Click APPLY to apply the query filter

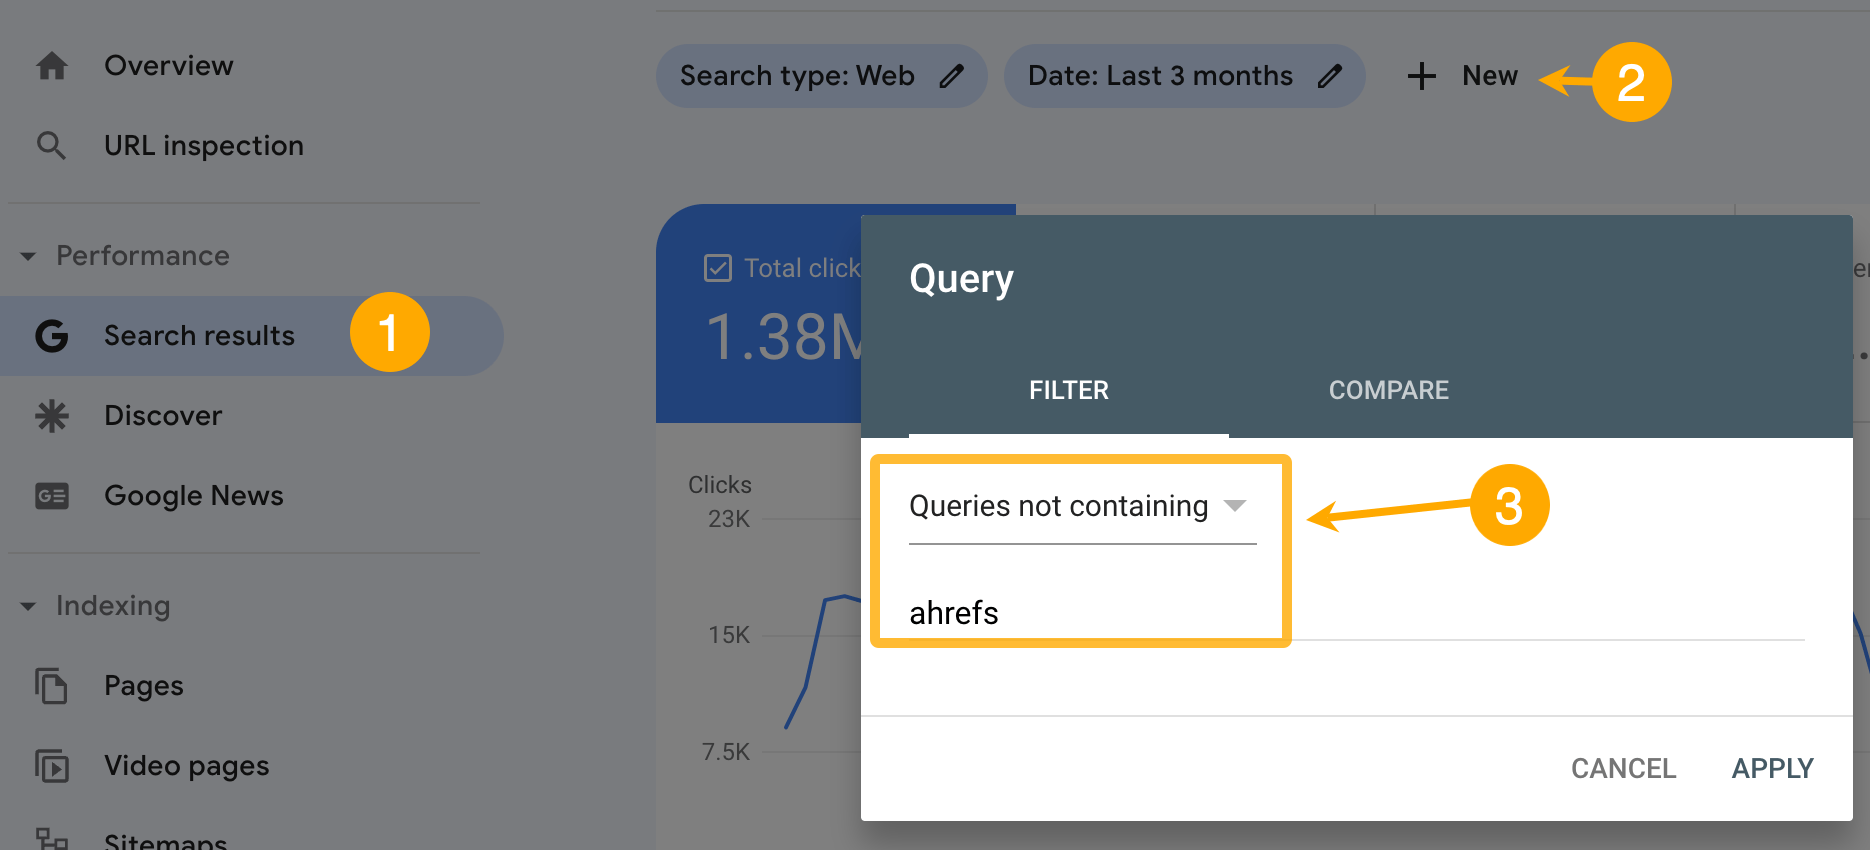tap(1772, 768)
